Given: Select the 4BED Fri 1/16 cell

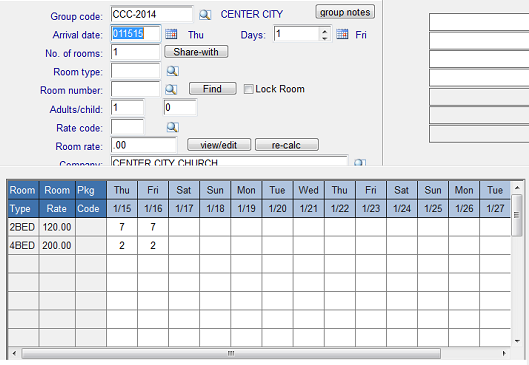Looking at the screenshot, I should pyautogui.click(x=153, y=245).
